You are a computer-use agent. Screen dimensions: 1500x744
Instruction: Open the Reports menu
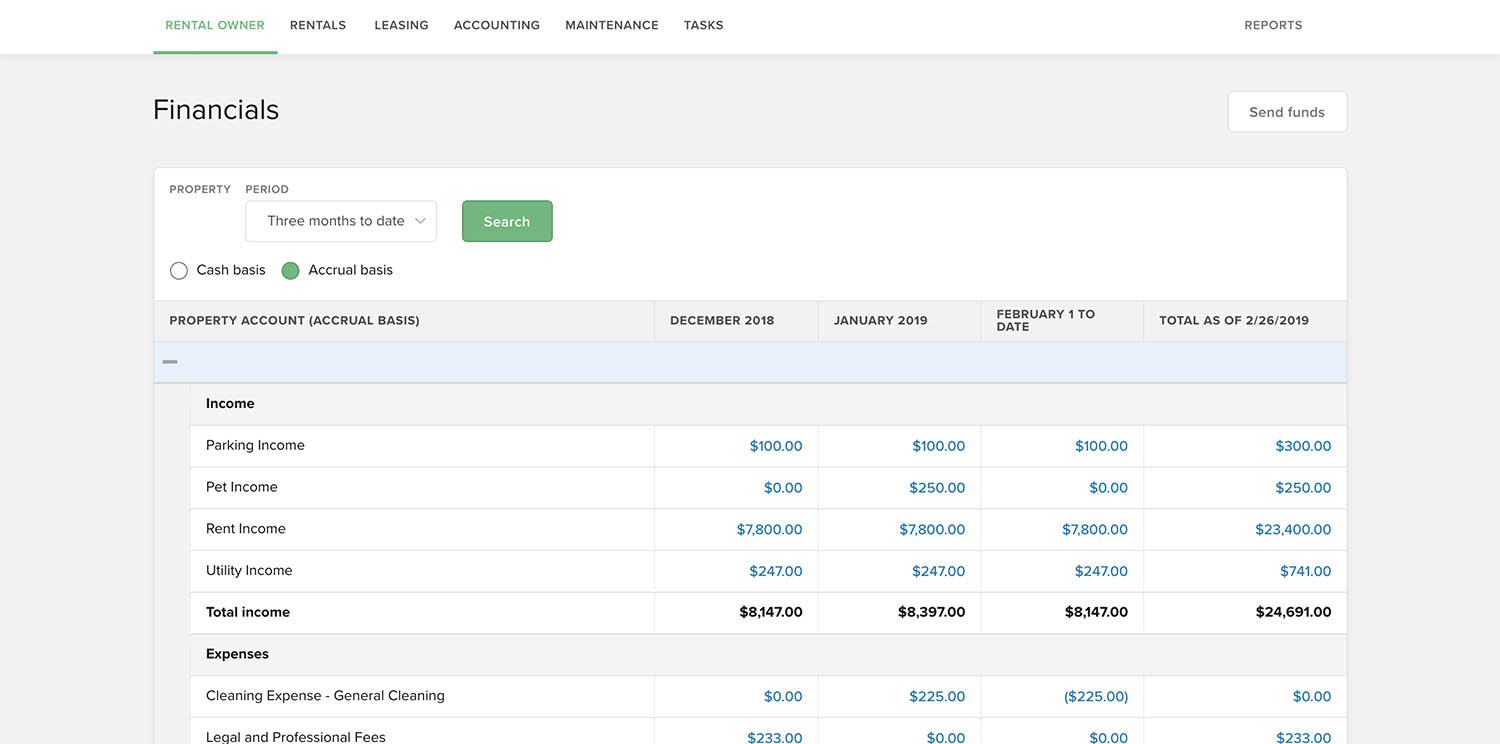pos(1273,24)
